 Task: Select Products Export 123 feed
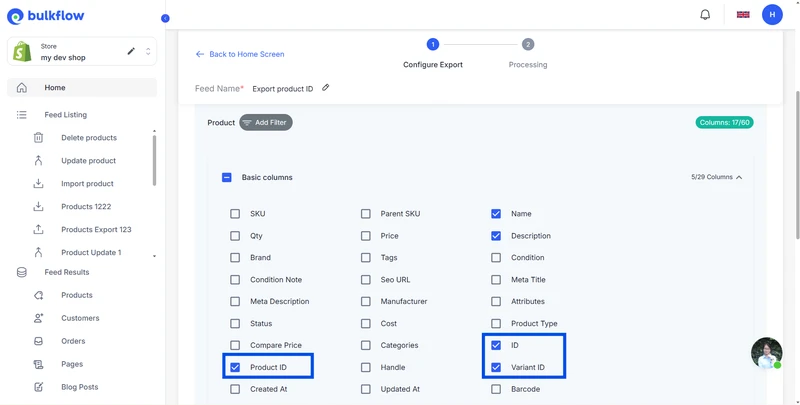96,230
